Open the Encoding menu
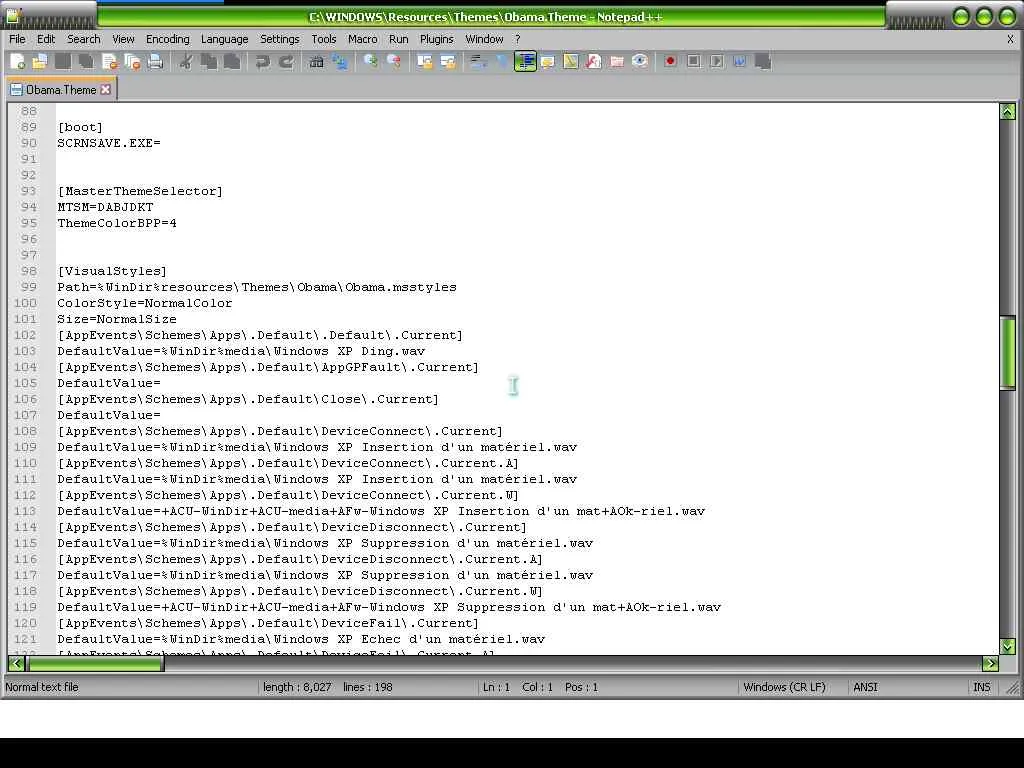 (x=167, y=39)
